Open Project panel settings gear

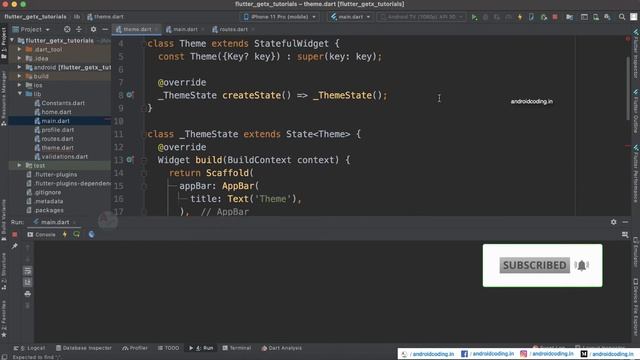(93, 29)
